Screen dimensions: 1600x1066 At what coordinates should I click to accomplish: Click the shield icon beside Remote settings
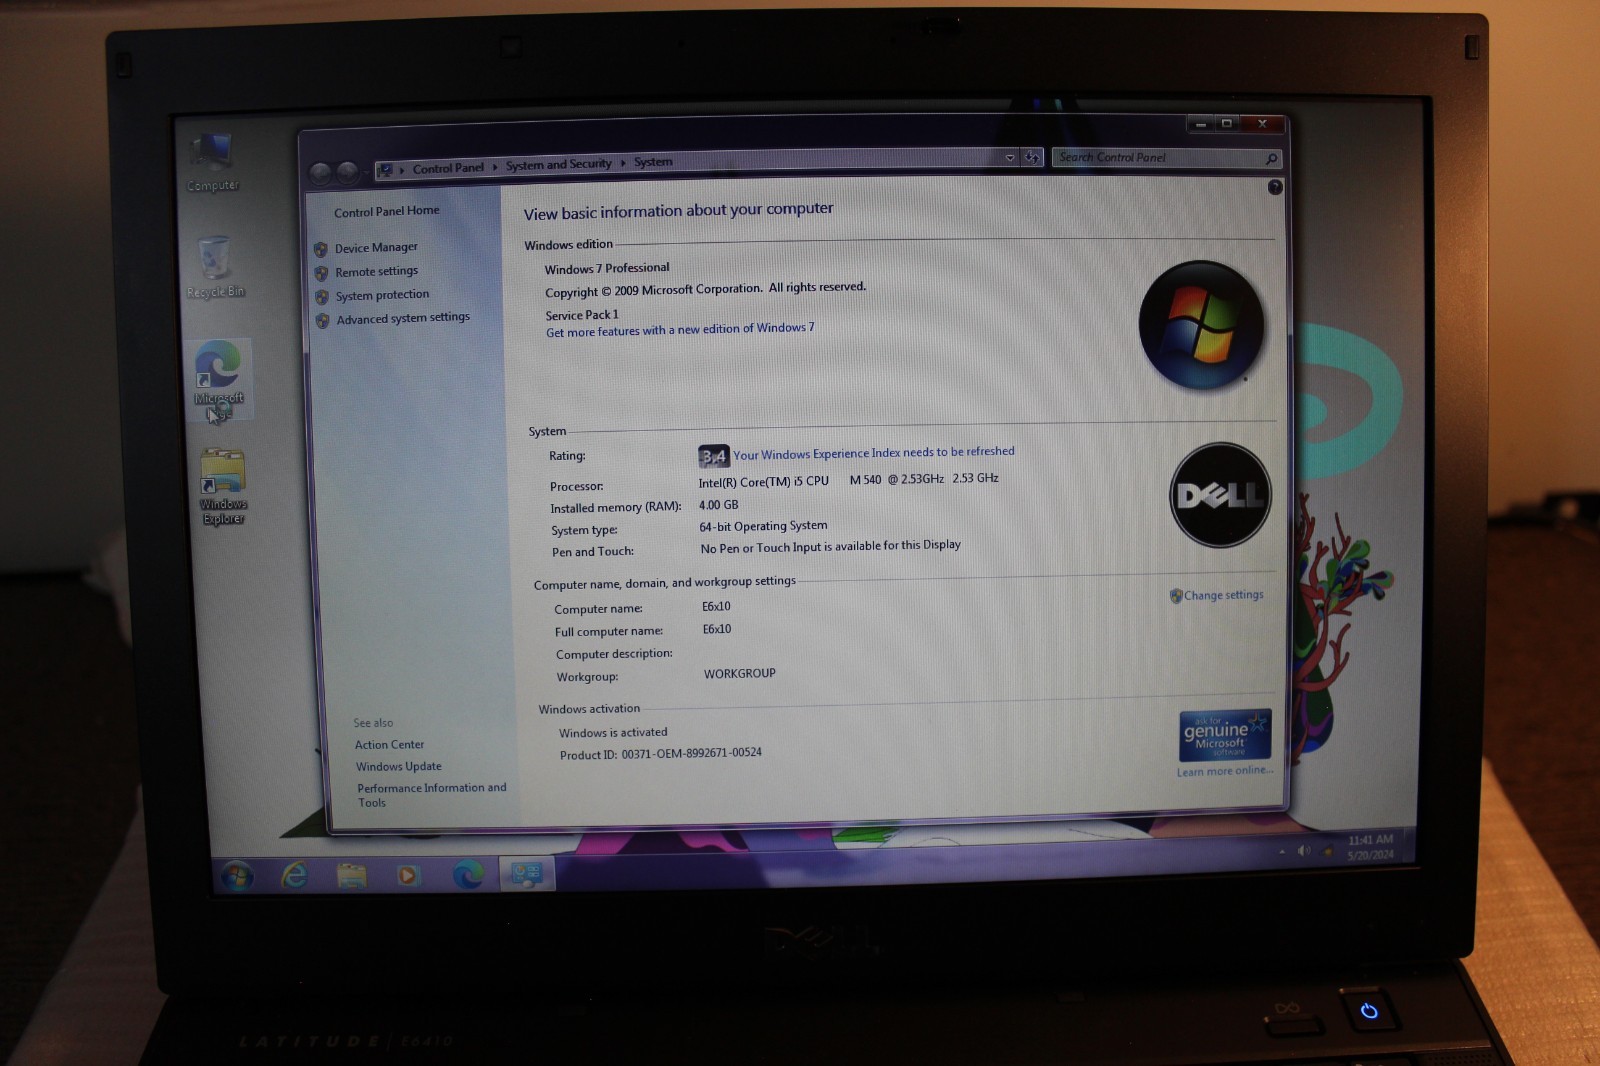coord(321,273)
